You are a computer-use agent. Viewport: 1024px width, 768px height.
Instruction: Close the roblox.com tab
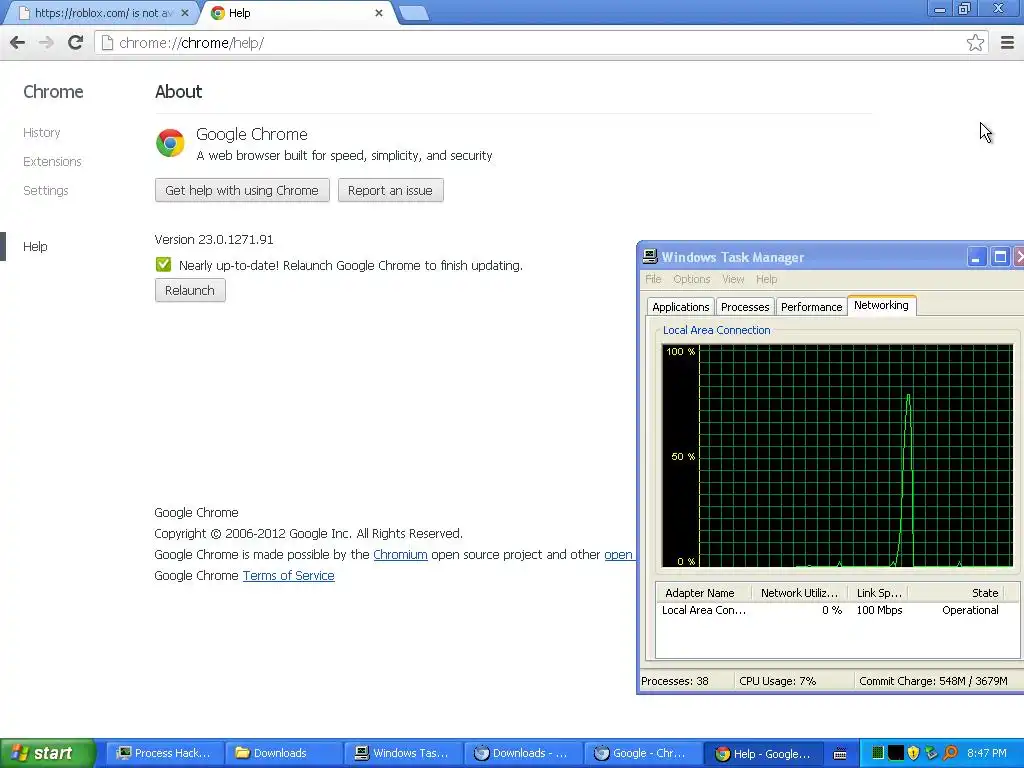[x=185, y=13]
